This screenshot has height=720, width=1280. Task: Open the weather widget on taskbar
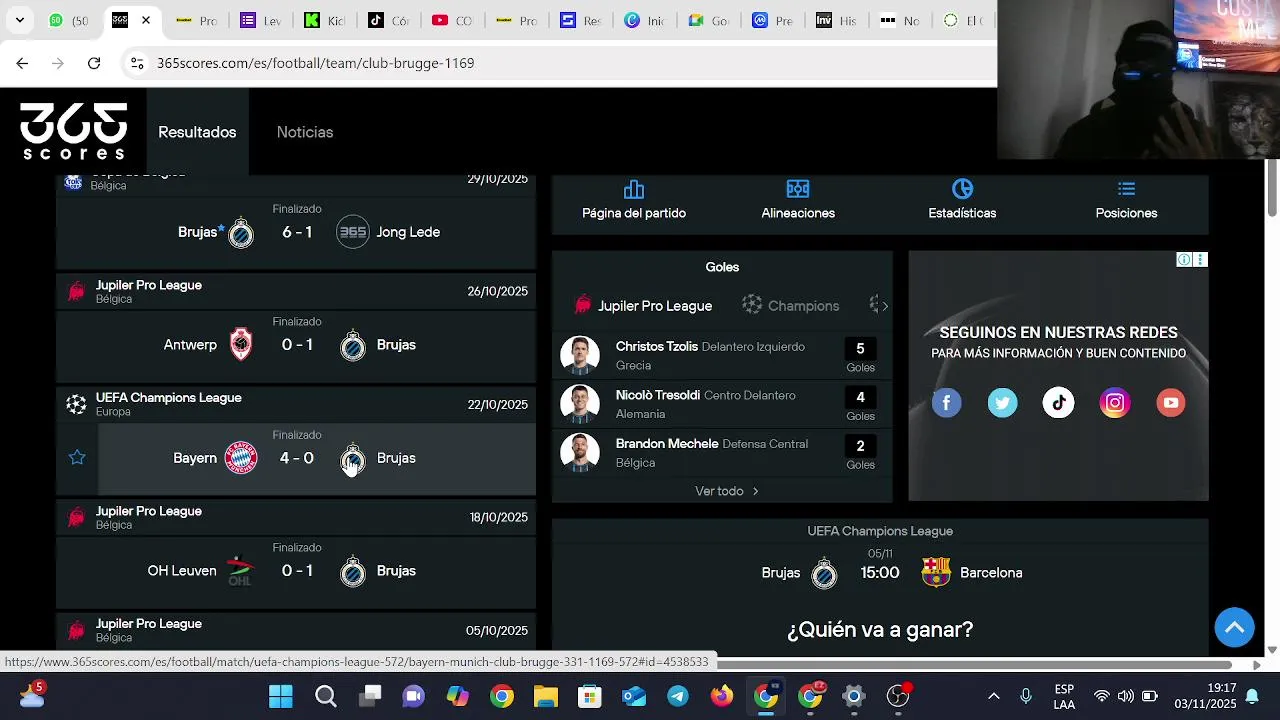31,694
